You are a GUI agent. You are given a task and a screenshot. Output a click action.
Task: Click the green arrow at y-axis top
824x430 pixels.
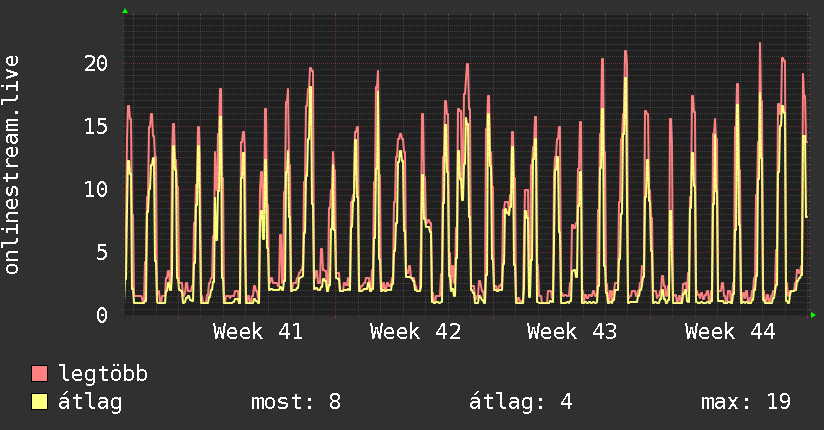pyautogui.click(x=125, y=11)
